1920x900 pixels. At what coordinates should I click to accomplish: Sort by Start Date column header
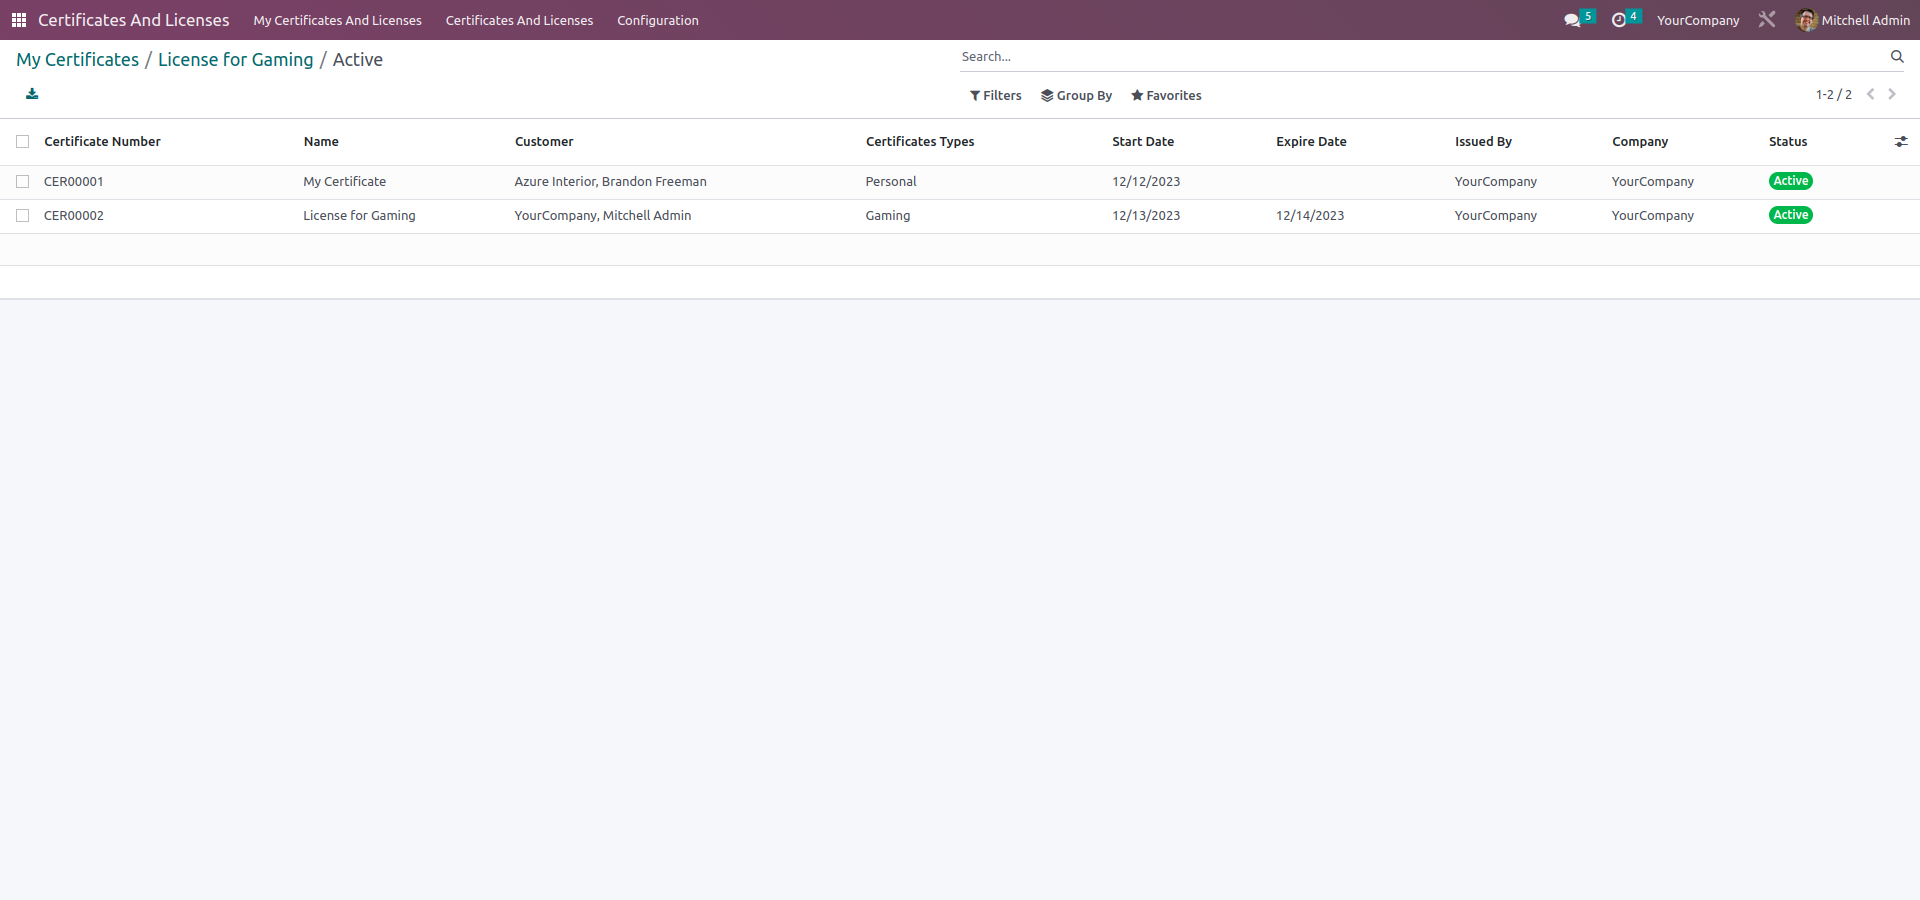pos(1143,142)
